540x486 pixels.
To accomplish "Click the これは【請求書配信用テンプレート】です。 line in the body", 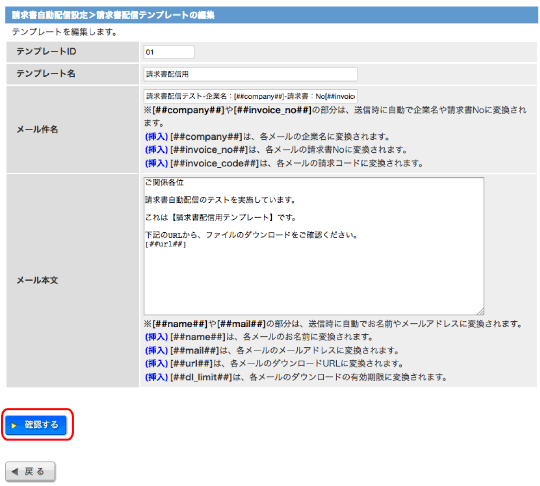I will (x=221, y=218).
